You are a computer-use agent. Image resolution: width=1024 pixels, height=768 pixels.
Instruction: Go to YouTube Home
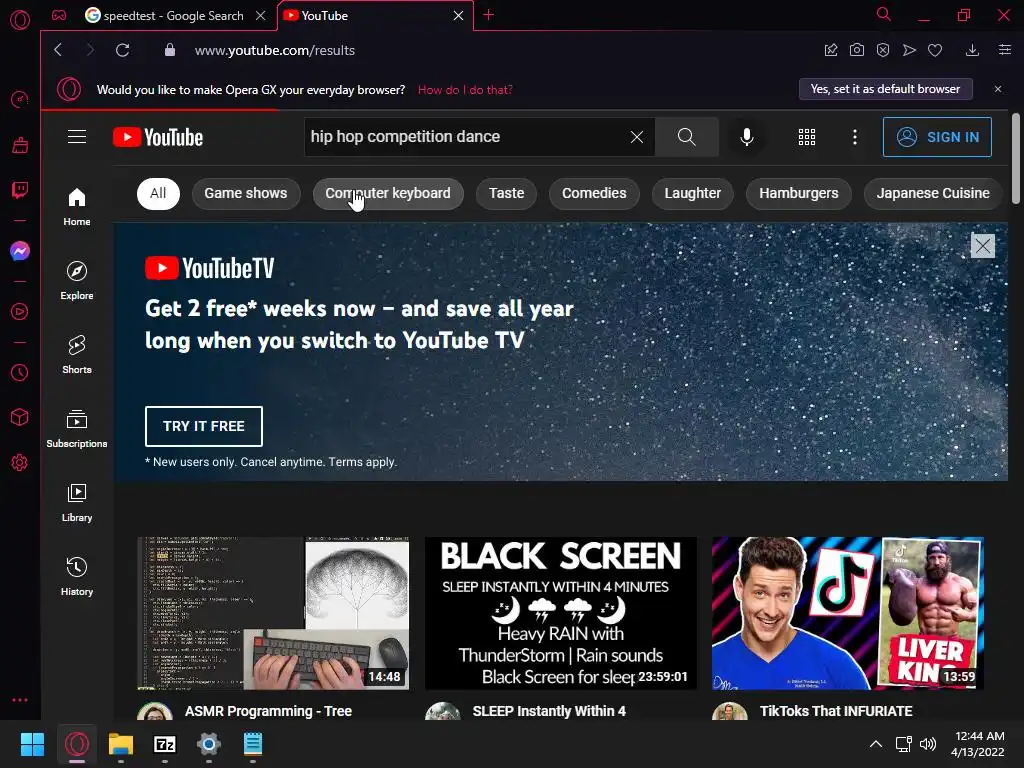click(77, 206)
